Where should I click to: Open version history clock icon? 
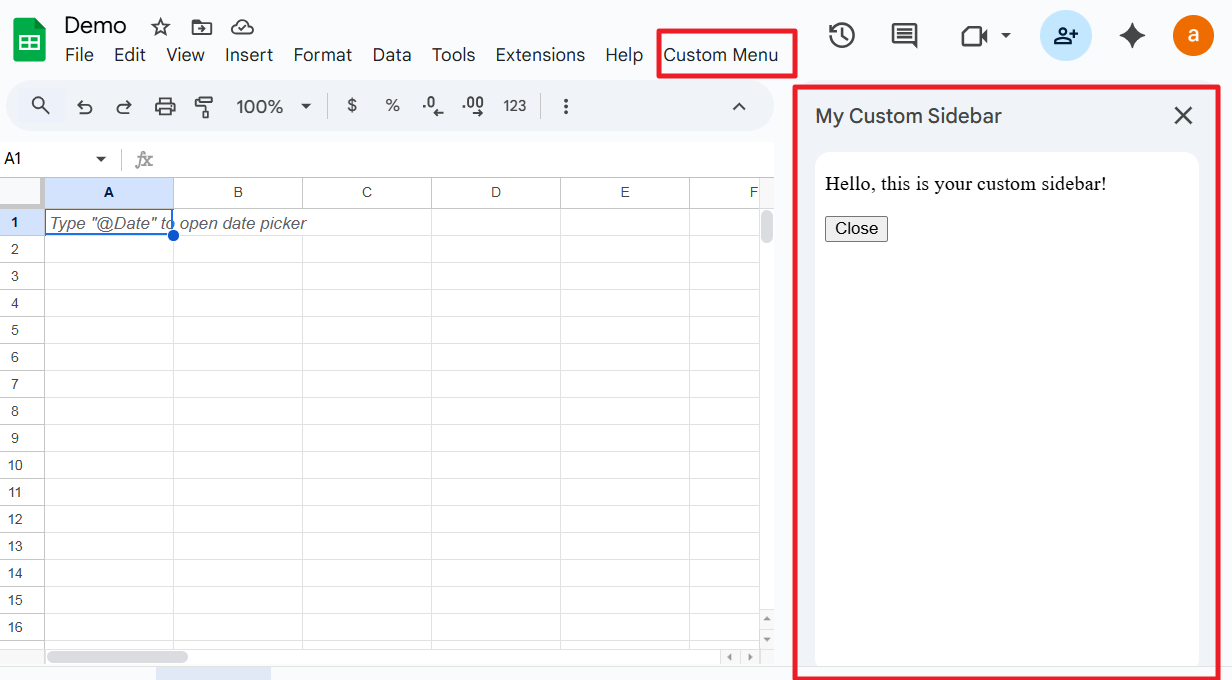coord(842,36)
